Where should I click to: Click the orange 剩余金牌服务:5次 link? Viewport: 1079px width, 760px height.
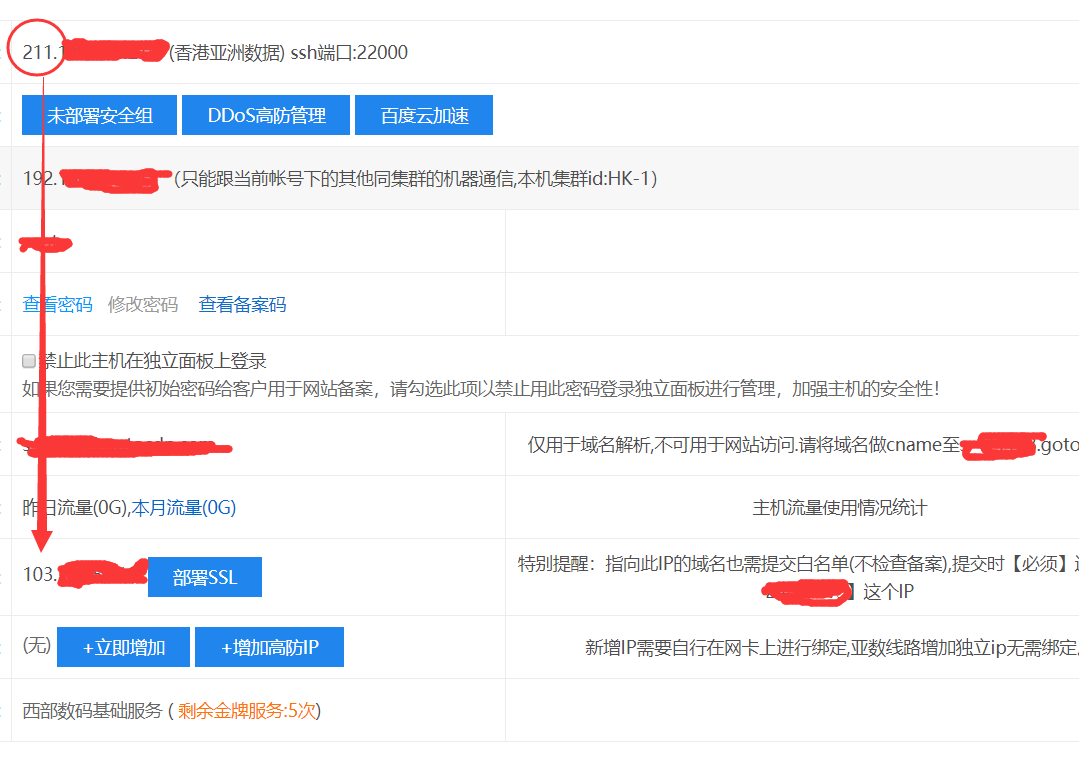[x=247, y=711]
